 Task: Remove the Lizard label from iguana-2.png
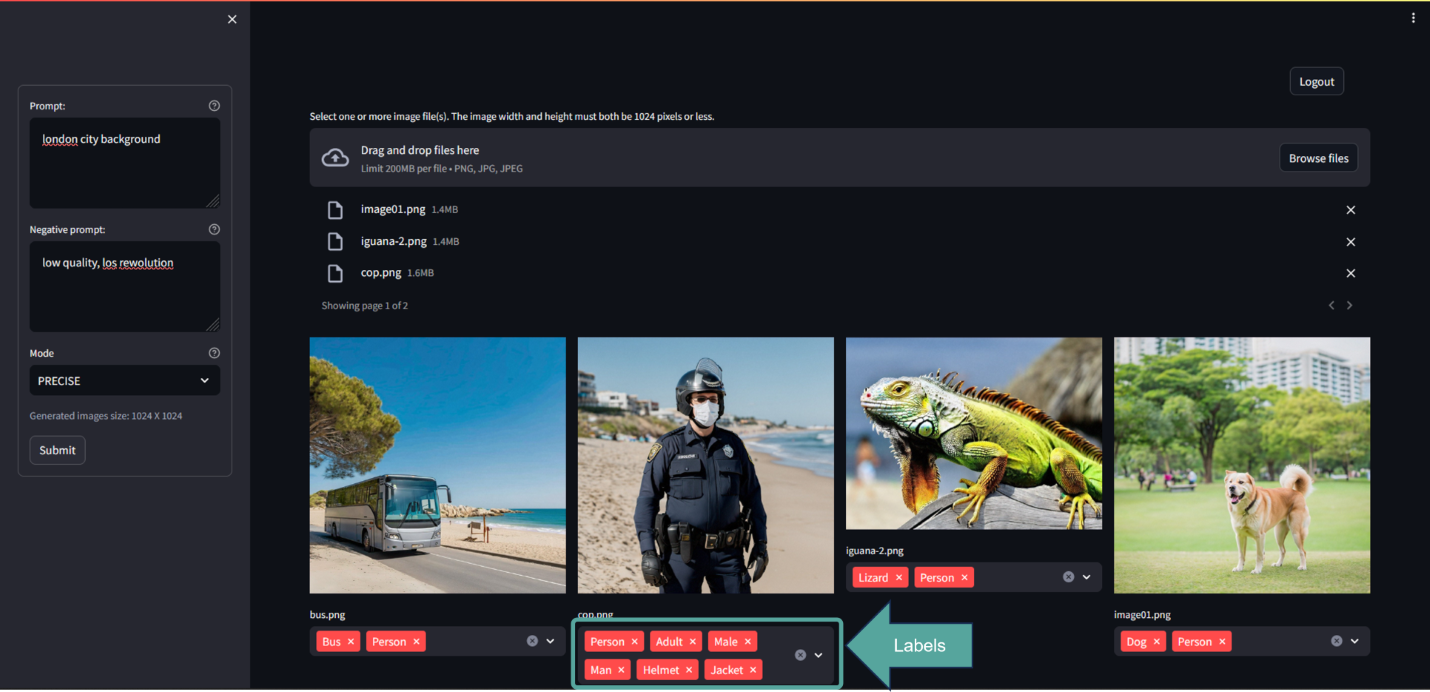tap(898, 577)
